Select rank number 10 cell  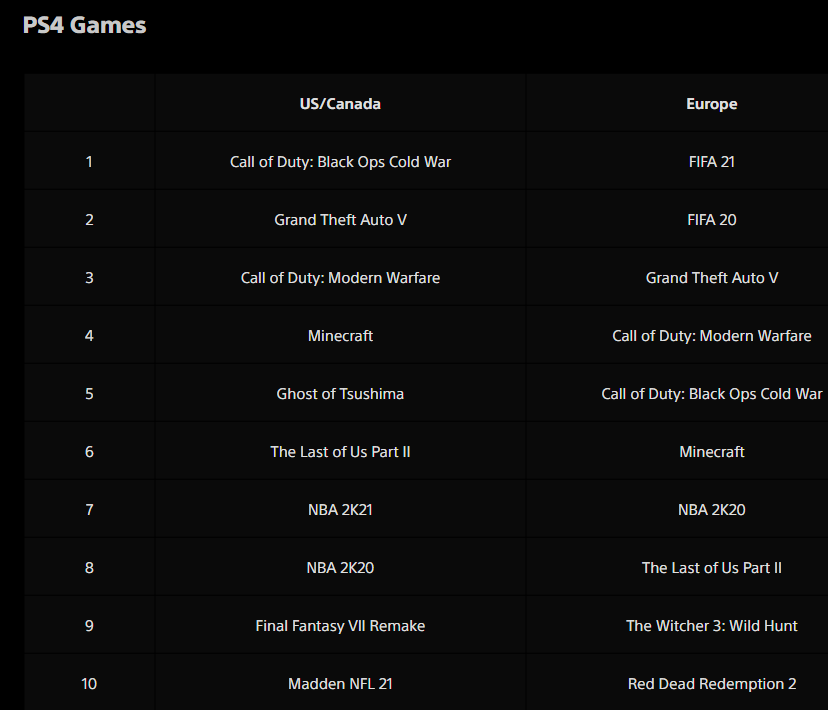(x=89, y=684)
